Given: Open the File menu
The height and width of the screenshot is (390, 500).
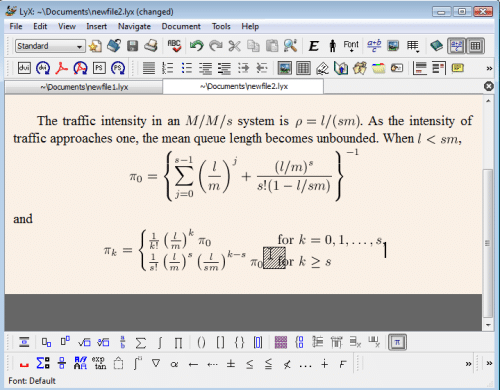Looking at the screenshot, I should pos(16,26).
